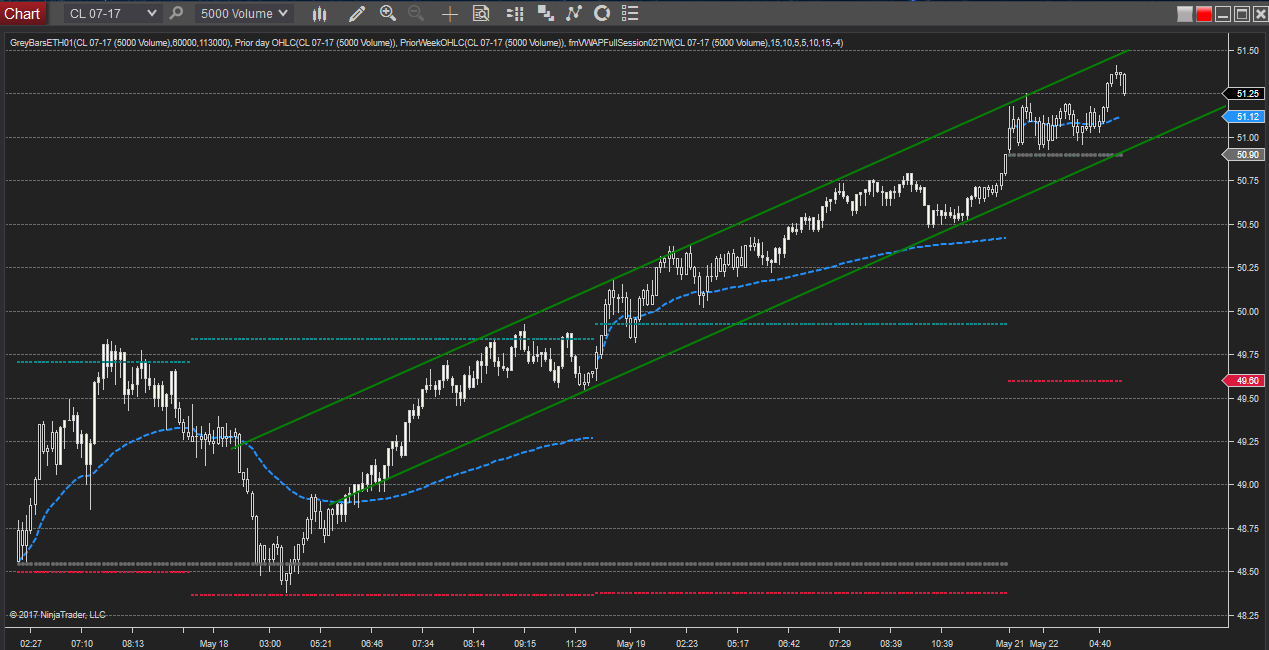Screen dimensions: 1269x650
Task: Click the 50.50 price axis label
Action: tap(1247, 224)
